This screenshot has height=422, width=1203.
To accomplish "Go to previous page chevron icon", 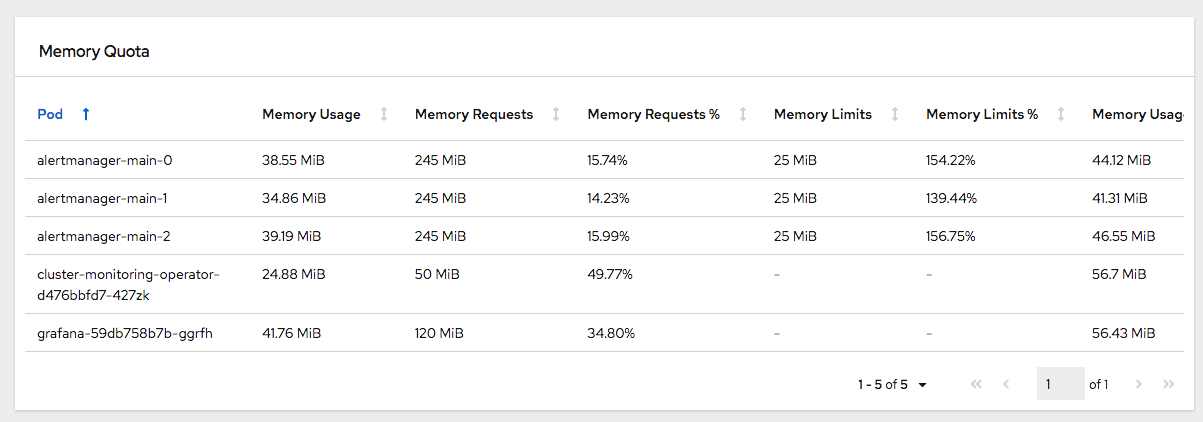I will click(x=1006, y=384).
